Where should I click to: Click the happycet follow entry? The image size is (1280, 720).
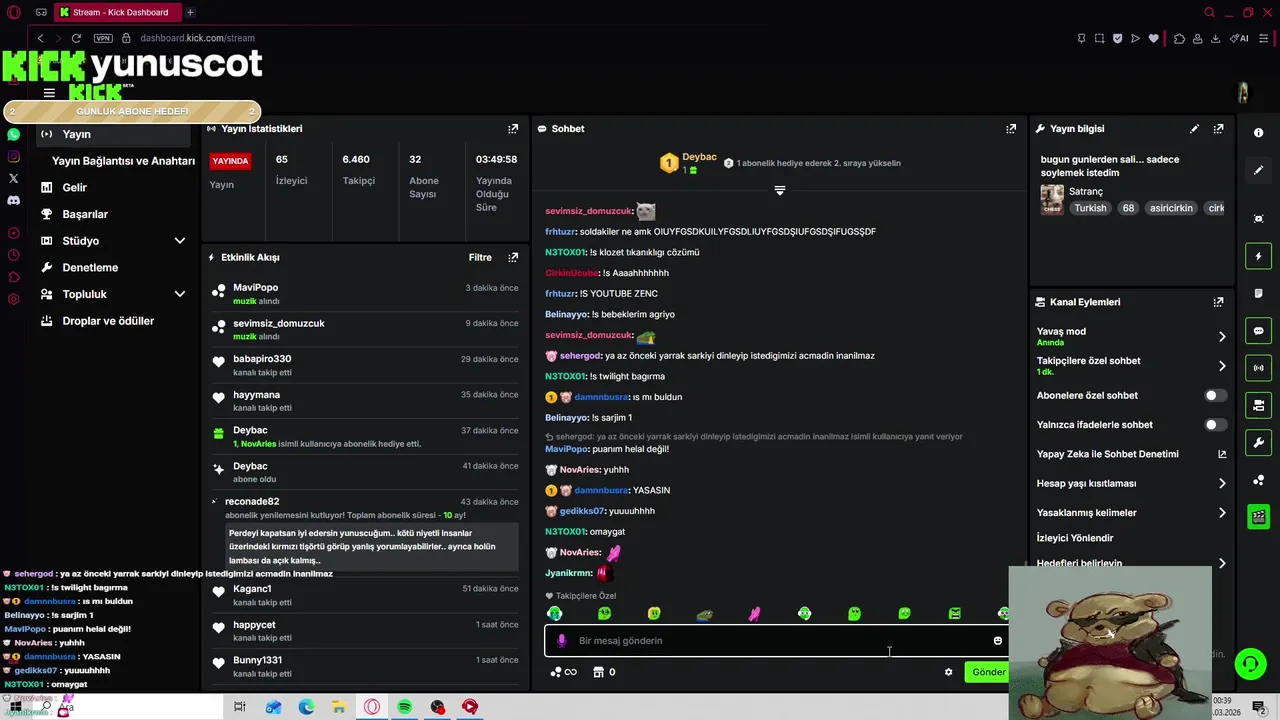[x=365, y=631]
